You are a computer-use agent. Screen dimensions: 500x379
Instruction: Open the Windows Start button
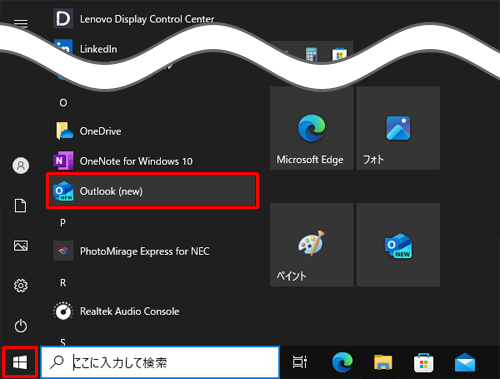20,362
